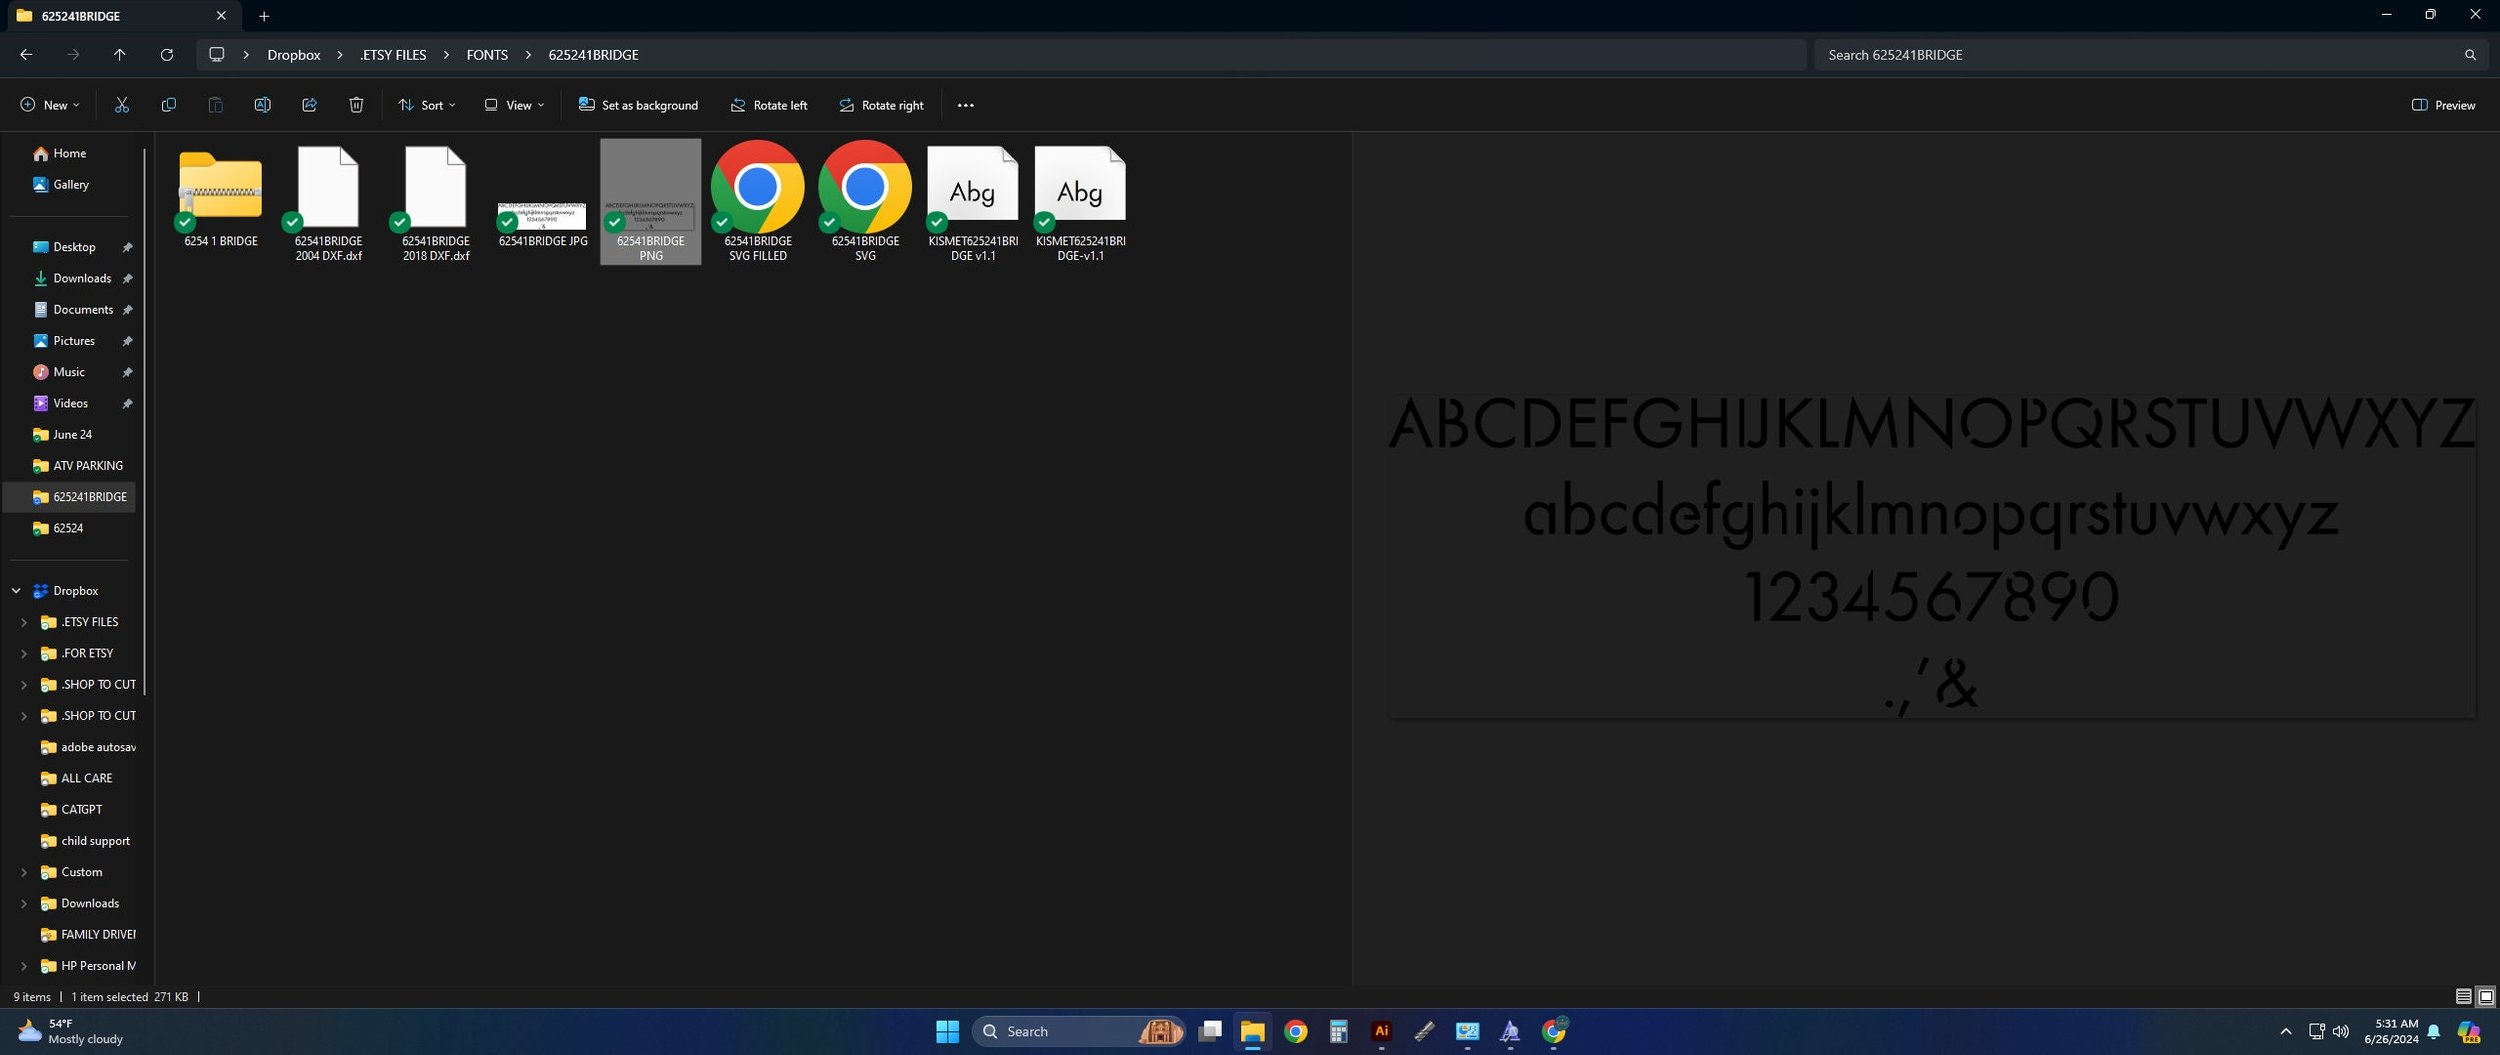Open the clock and date flyout

[x=2391, y=1031]
